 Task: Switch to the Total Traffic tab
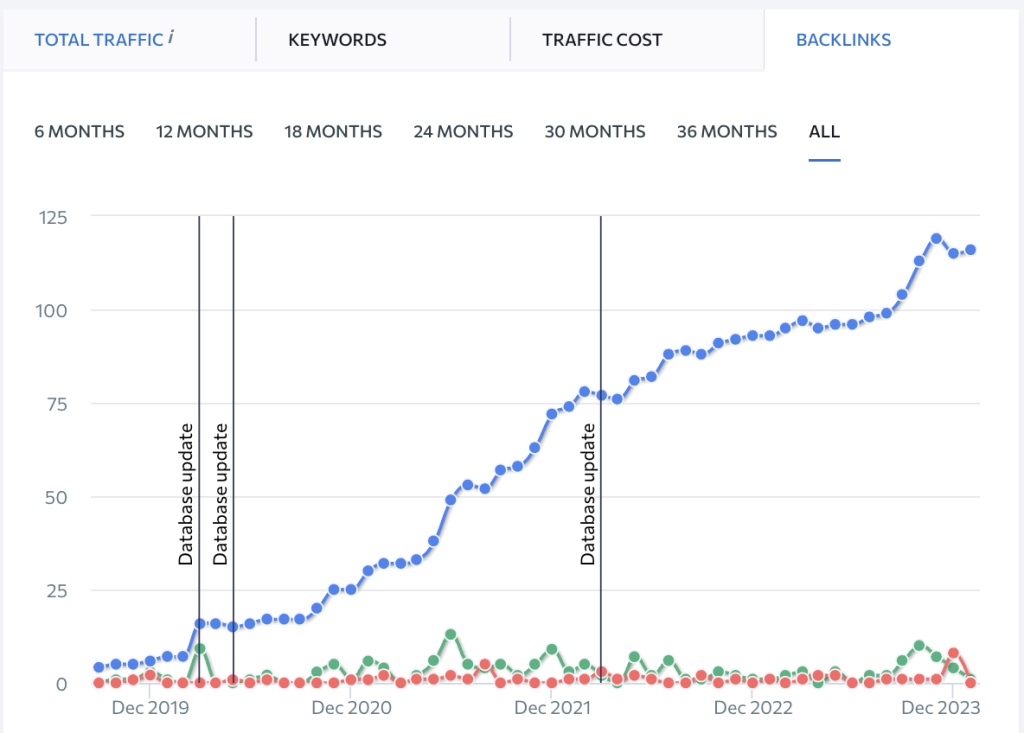point(98,41)
